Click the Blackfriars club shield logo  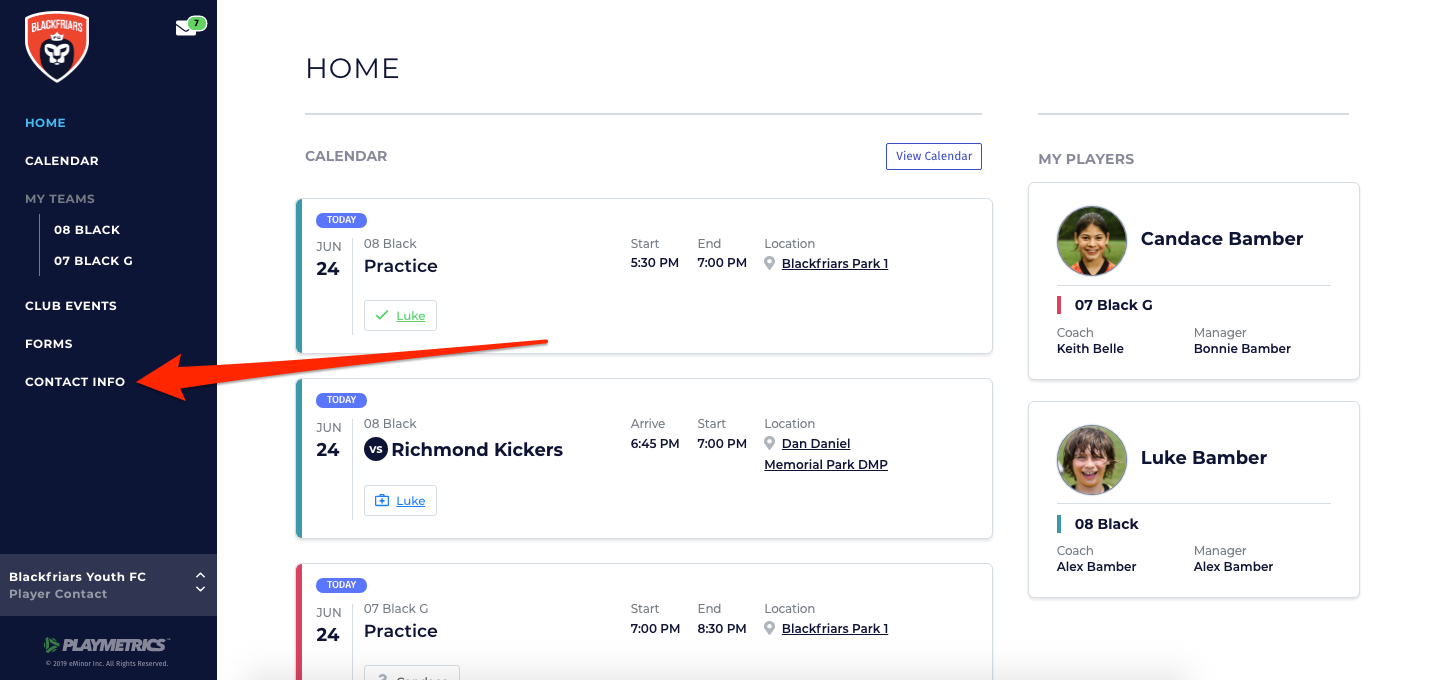point(57,47)
